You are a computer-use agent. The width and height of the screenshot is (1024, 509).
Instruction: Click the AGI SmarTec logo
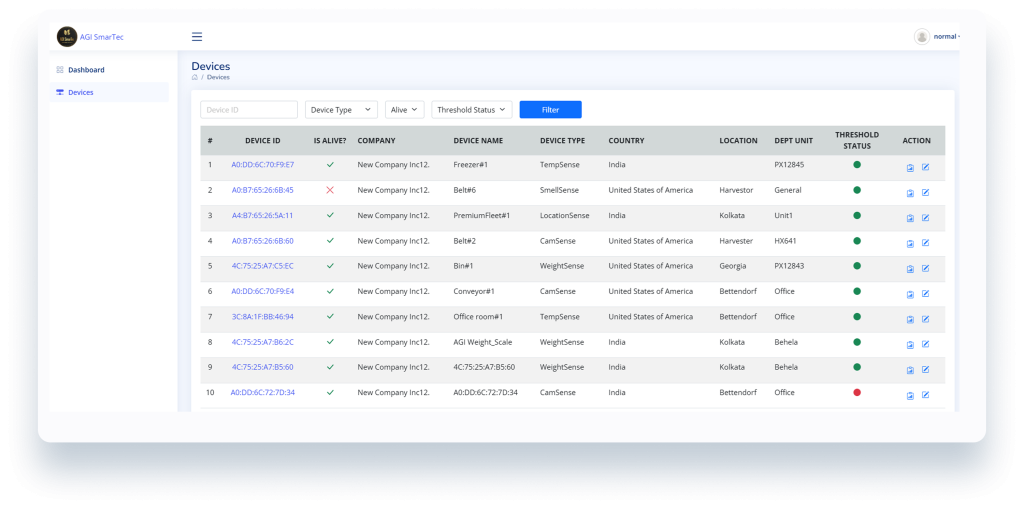tap(67, 37)
